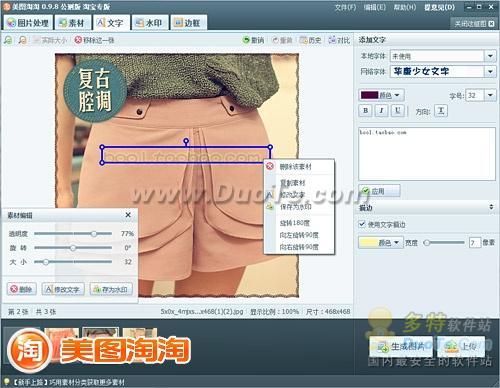Switch text direction with T icon
500x388 pixels.
click(441, 111)
